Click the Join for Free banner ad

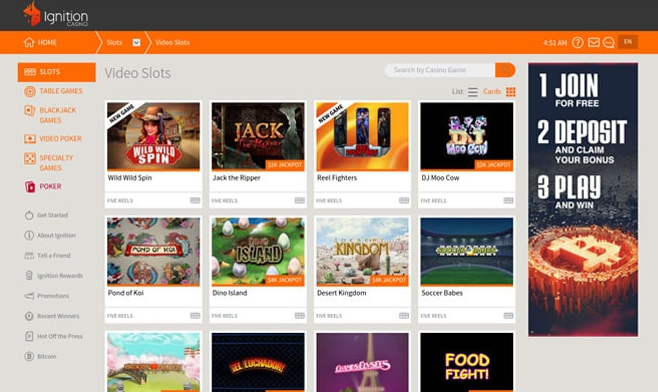click(x=583, y=199)
